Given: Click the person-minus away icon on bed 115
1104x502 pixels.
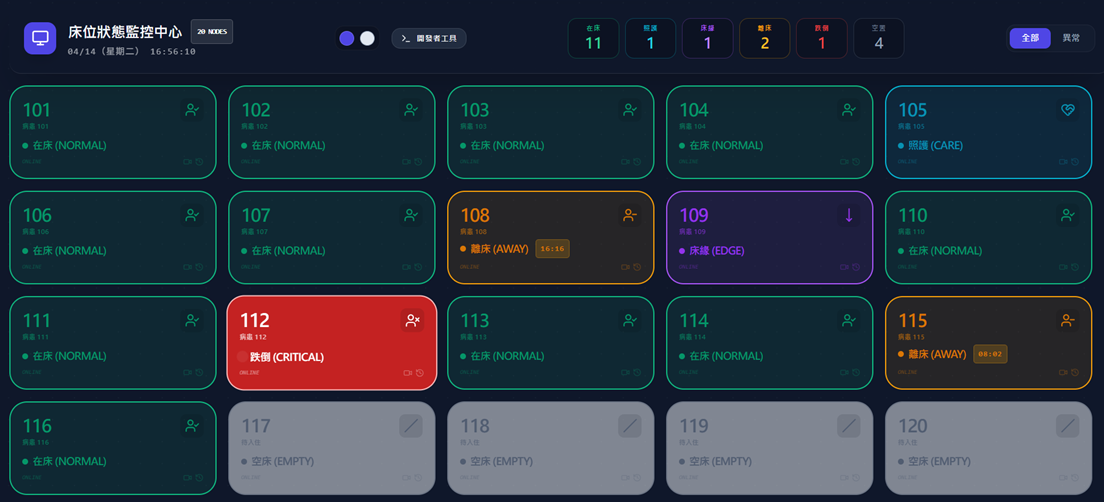Looking at the screenshot, I should pos(1067,320).
